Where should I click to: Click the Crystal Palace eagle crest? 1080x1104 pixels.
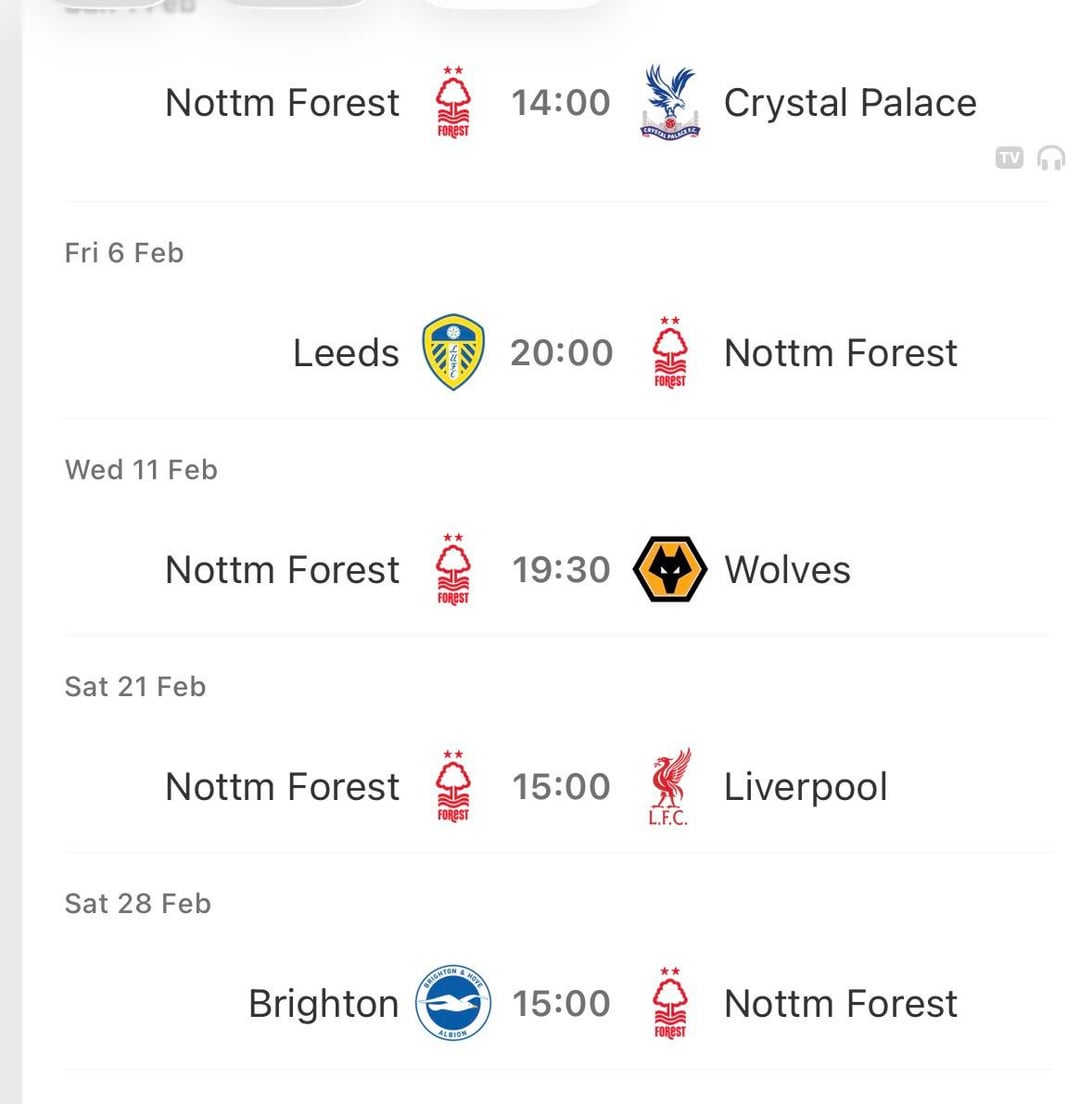(670, 102)
